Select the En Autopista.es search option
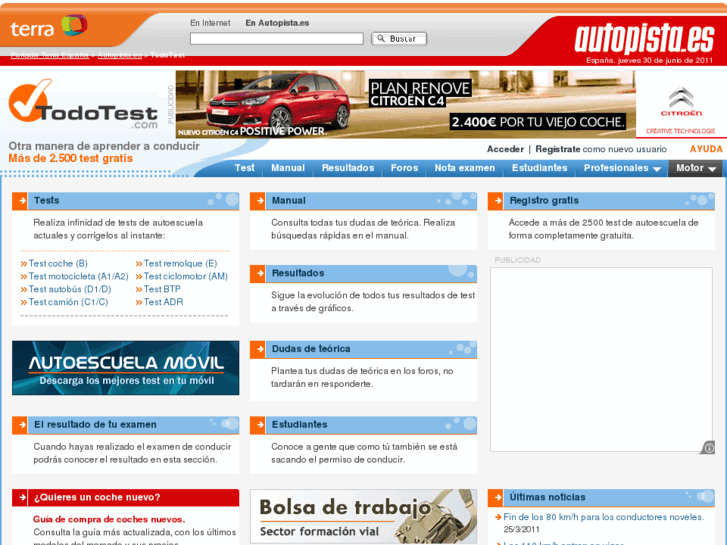The image size is (727, 545). click(277, 23)
